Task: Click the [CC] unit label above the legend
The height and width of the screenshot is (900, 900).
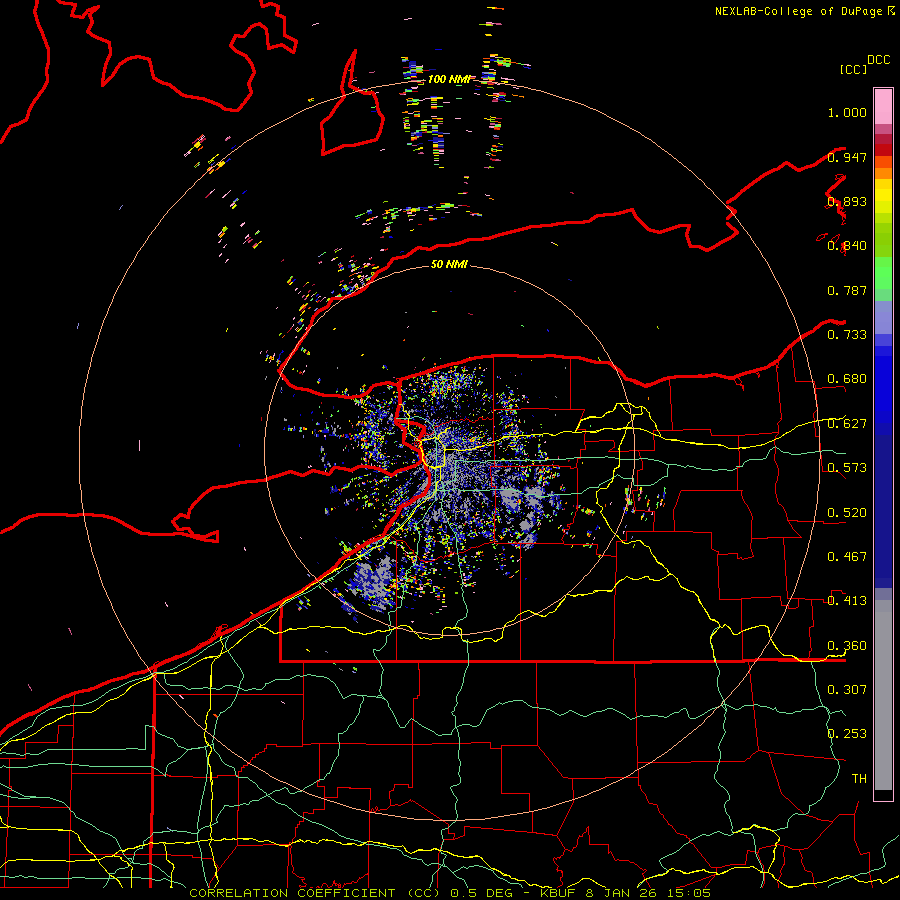Action: (853, 69)
